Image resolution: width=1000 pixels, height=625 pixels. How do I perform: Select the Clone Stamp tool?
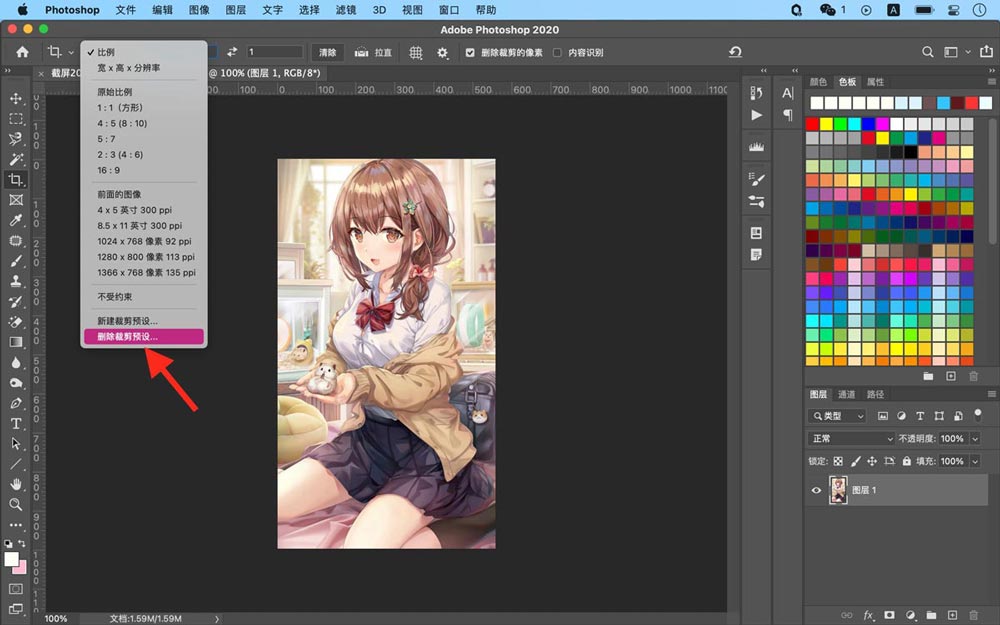point(16,281)
